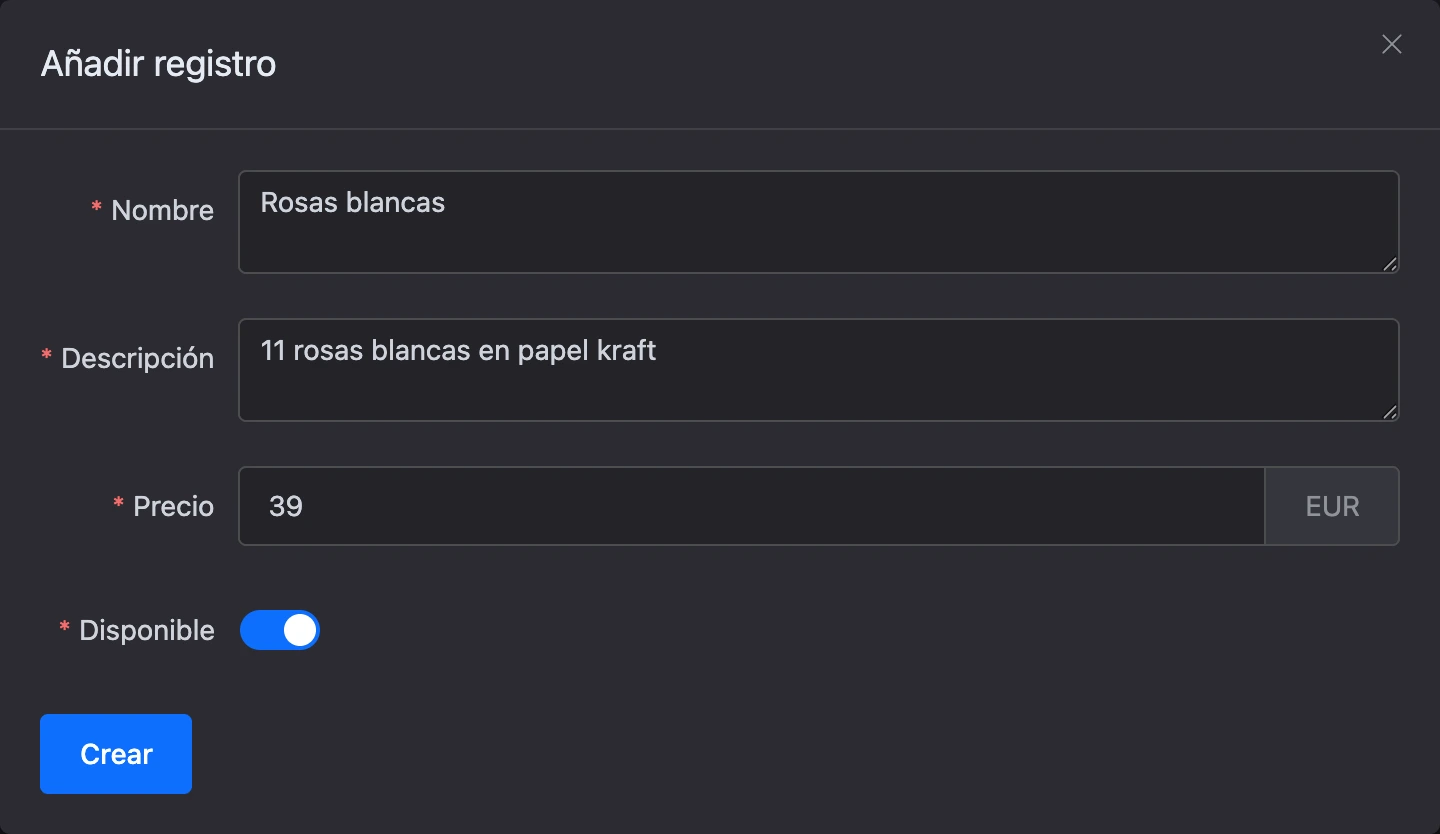The width and height of the screenshot is (1440, 834).
Task: Click the red asterisk beside Disponible
Action: click(x=65, y=628)
